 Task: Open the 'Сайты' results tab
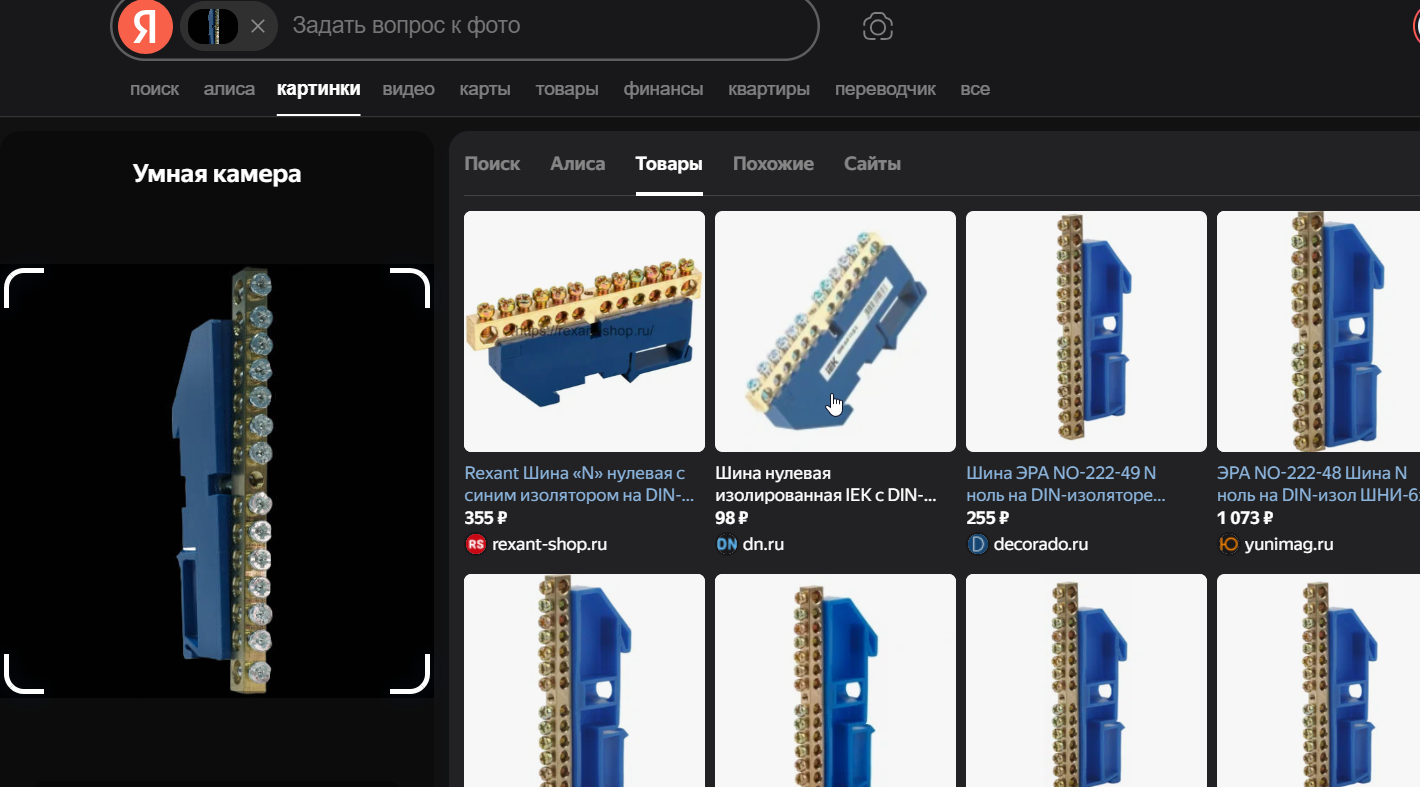[x=872, y=164]
